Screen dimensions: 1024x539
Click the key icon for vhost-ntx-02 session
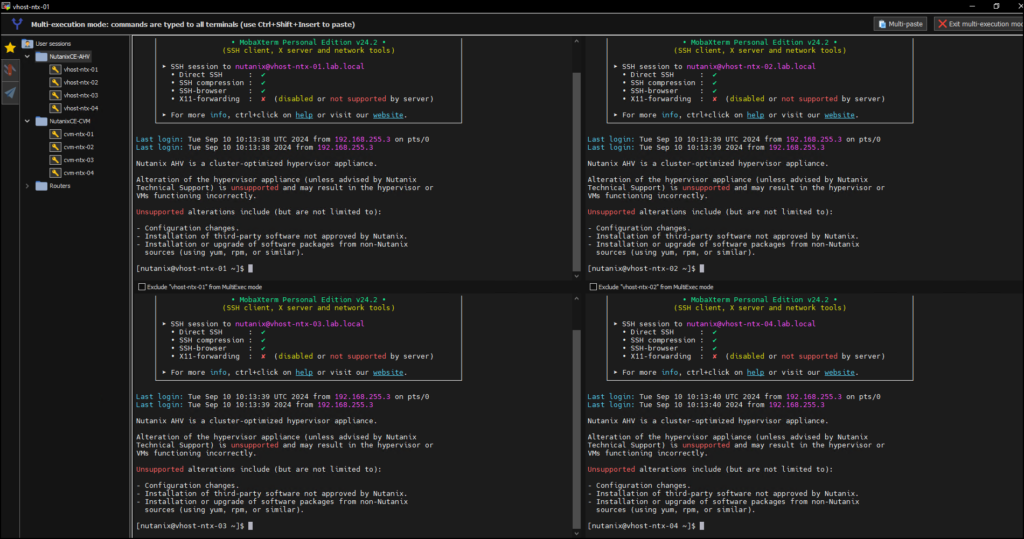click(x=56, y=82)
